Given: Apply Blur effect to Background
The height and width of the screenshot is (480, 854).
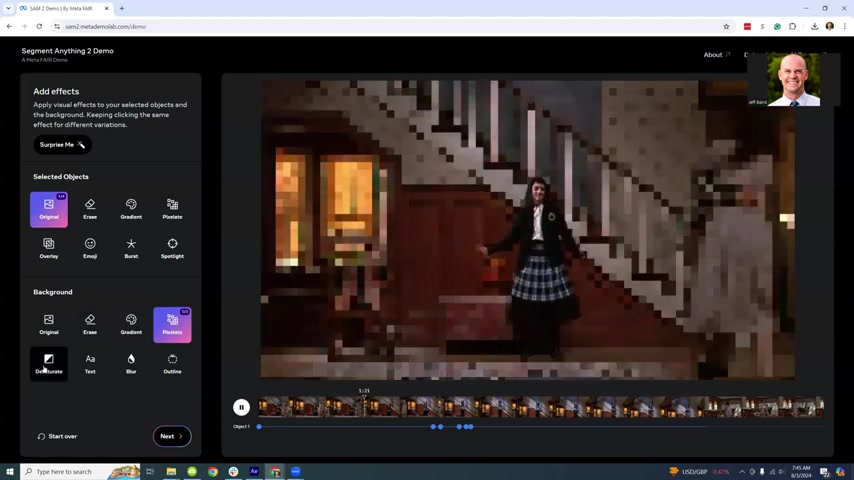Looking at the screenshot, I should click(x=131, y=364).
